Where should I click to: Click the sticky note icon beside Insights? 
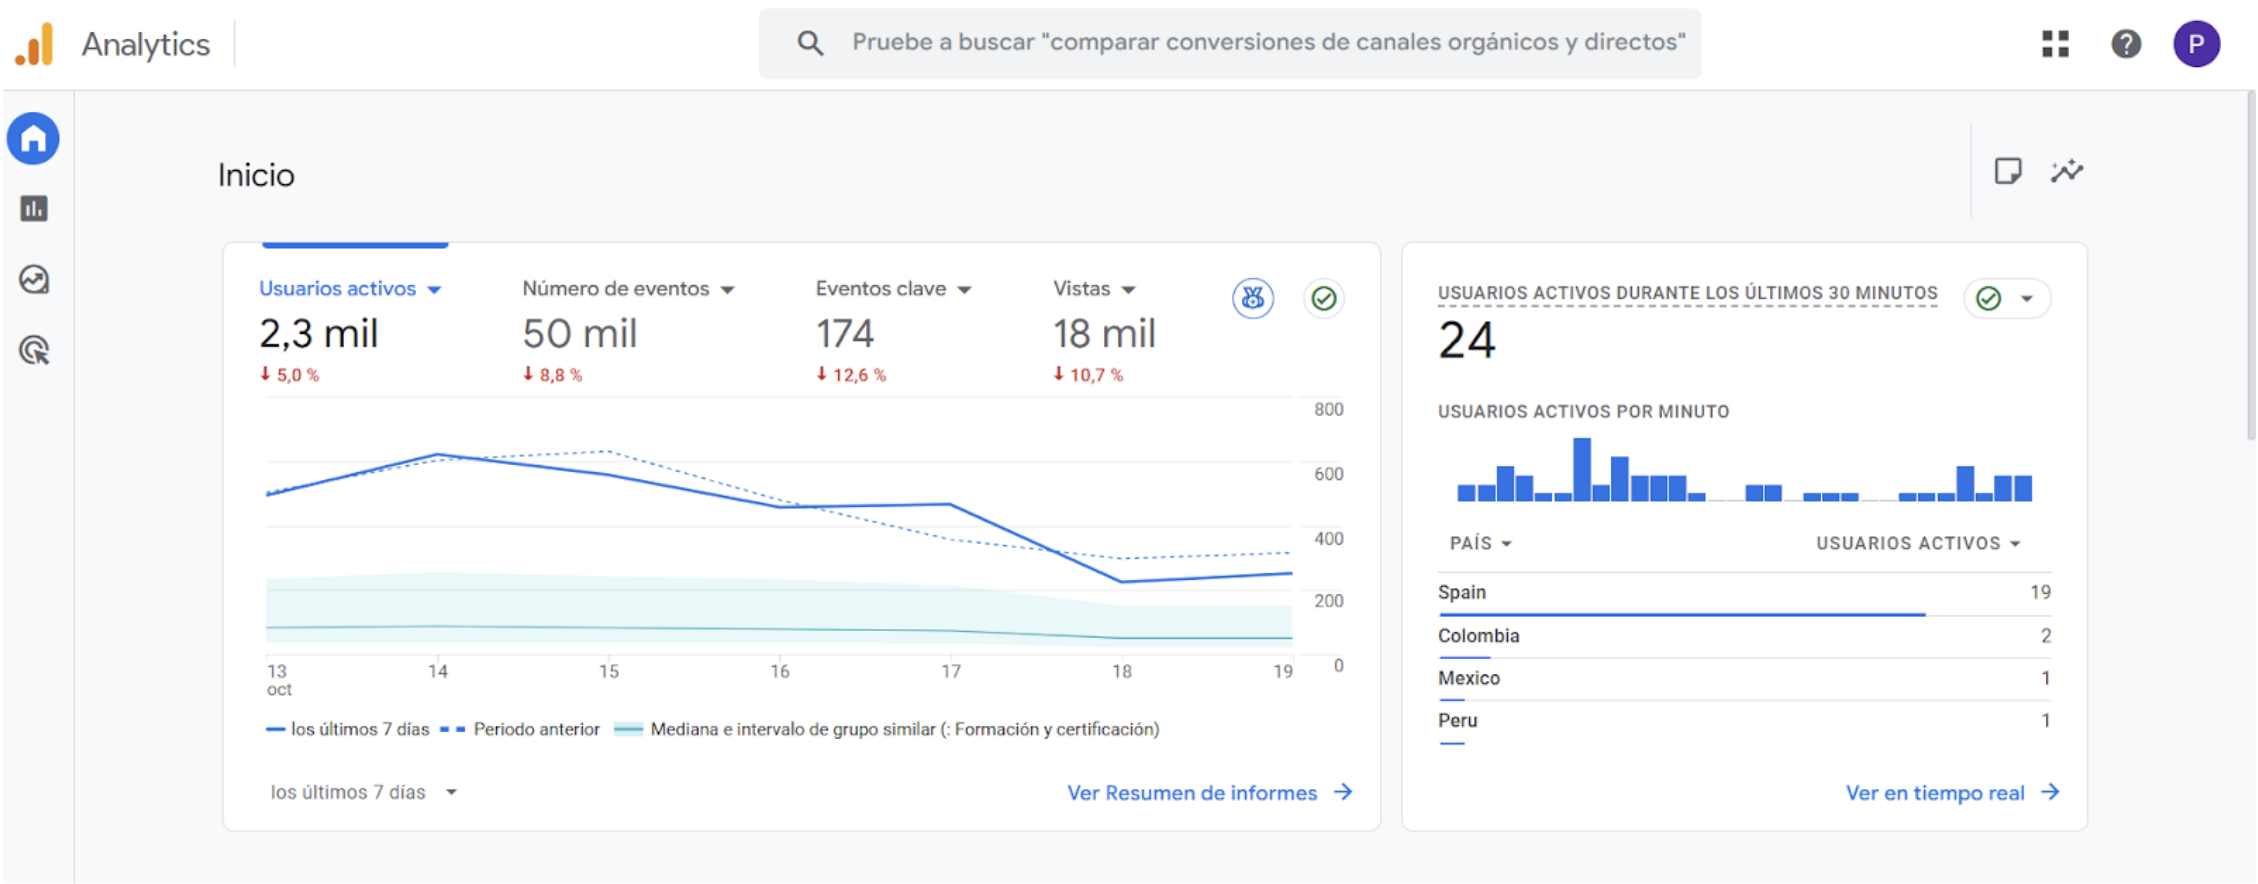tap(2007, 172)
